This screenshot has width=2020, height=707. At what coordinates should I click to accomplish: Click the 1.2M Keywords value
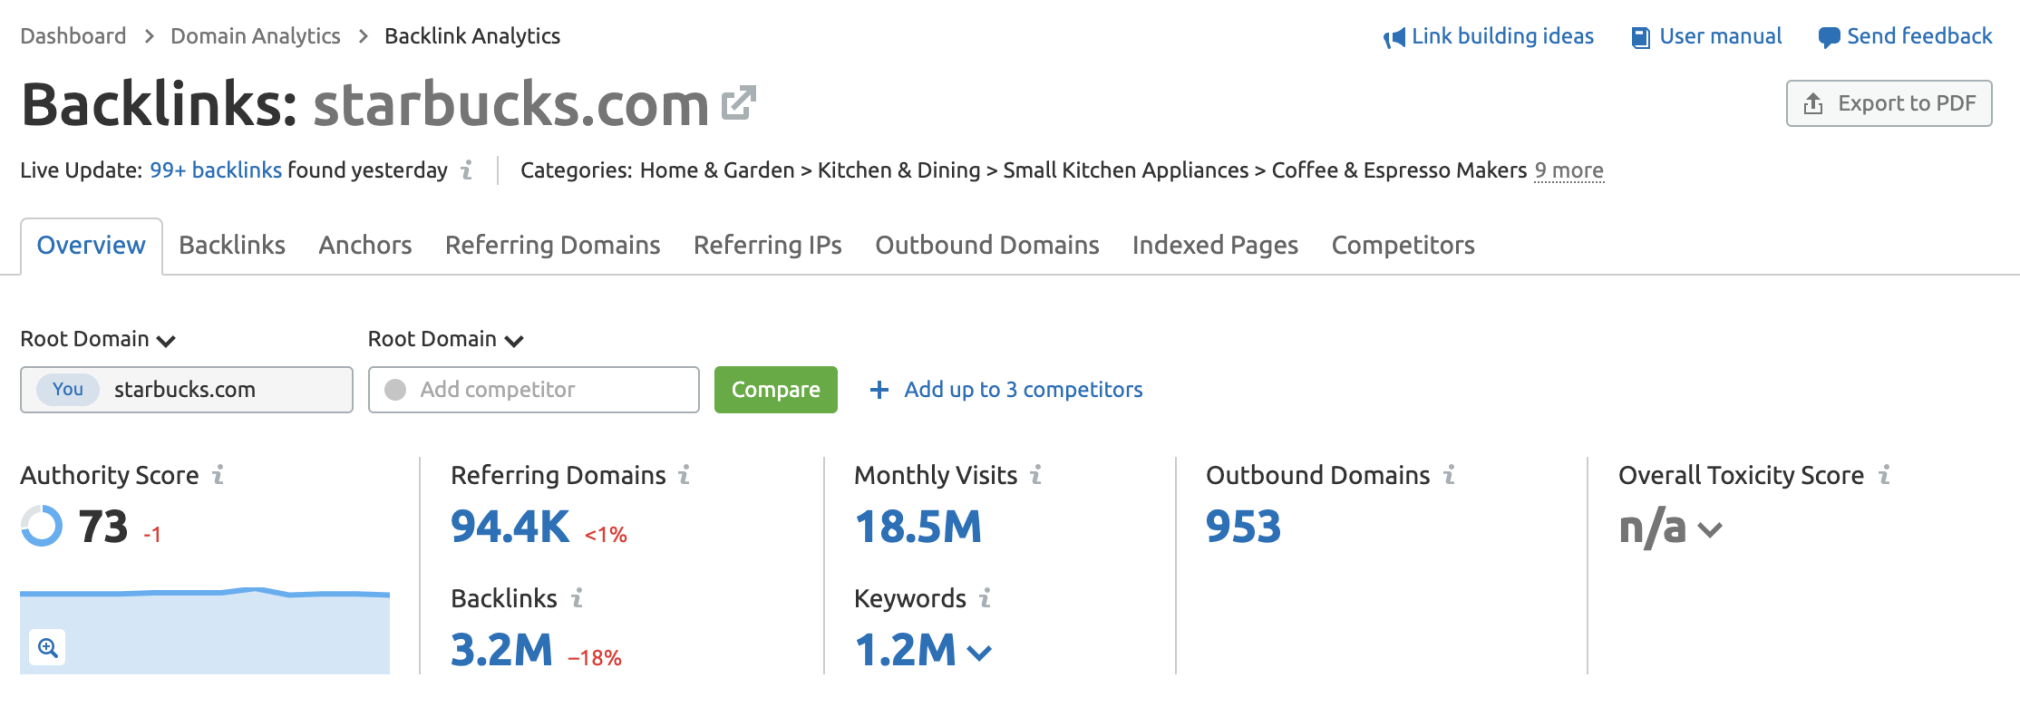[905, 649]
